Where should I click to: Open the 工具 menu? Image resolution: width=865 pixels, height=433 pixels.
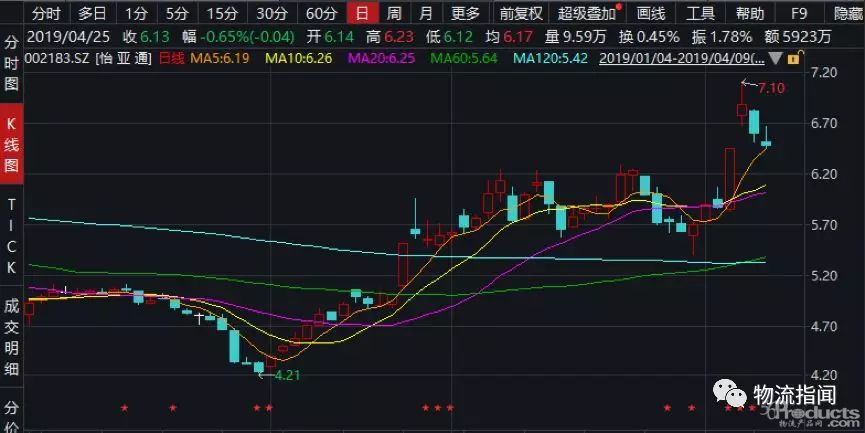[x=701, y=13]
